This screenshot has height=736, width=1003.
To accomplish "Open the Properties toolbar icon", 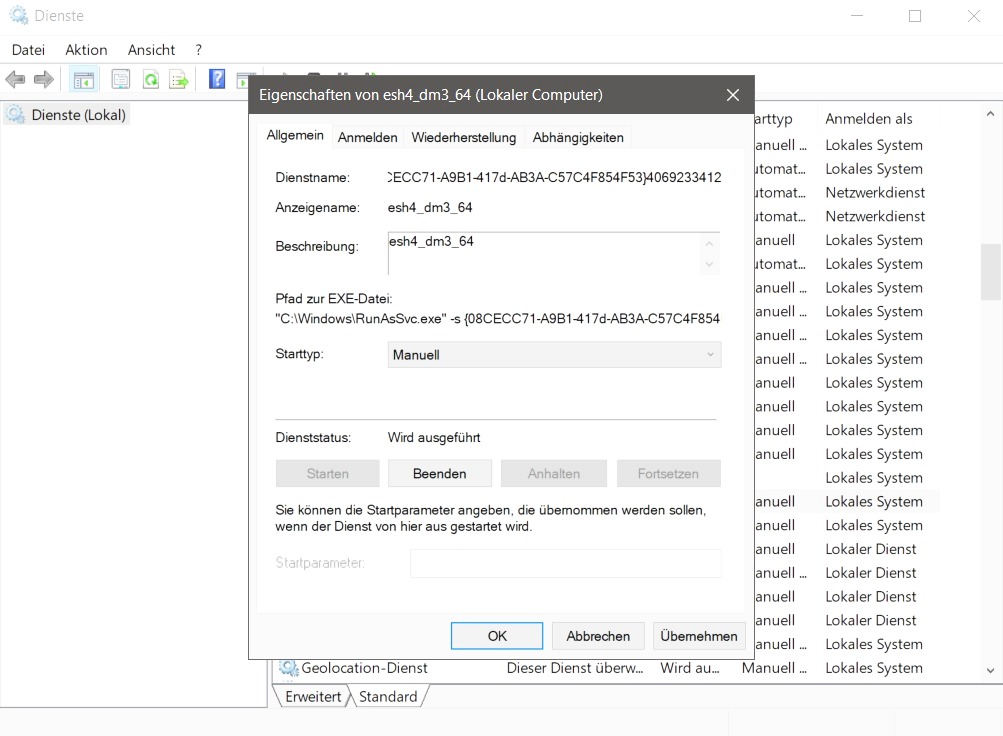I will [121, 80].
